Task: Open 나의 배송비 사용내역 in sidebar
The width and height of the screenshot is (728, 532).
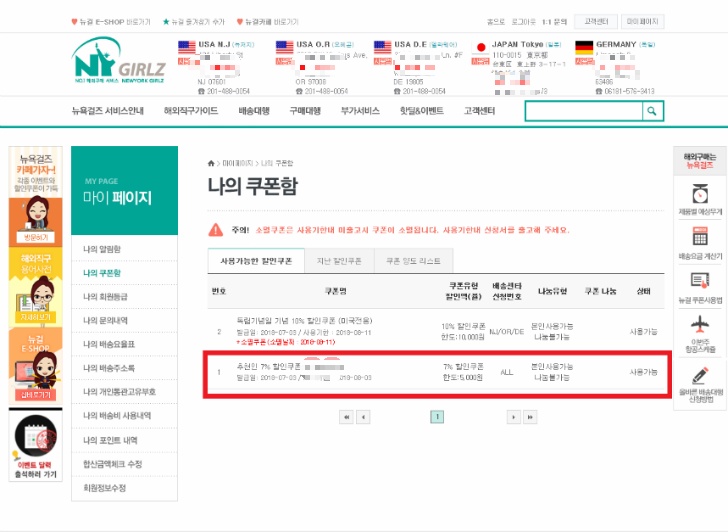Action: pos(124,415)
